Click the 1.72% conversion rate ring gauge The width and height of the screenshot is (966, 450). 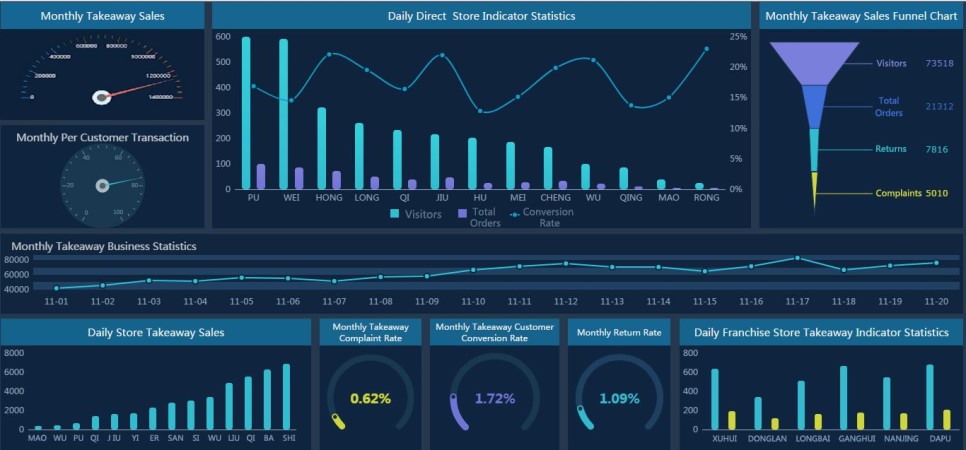pyautogui.click(x=494, y=398)
